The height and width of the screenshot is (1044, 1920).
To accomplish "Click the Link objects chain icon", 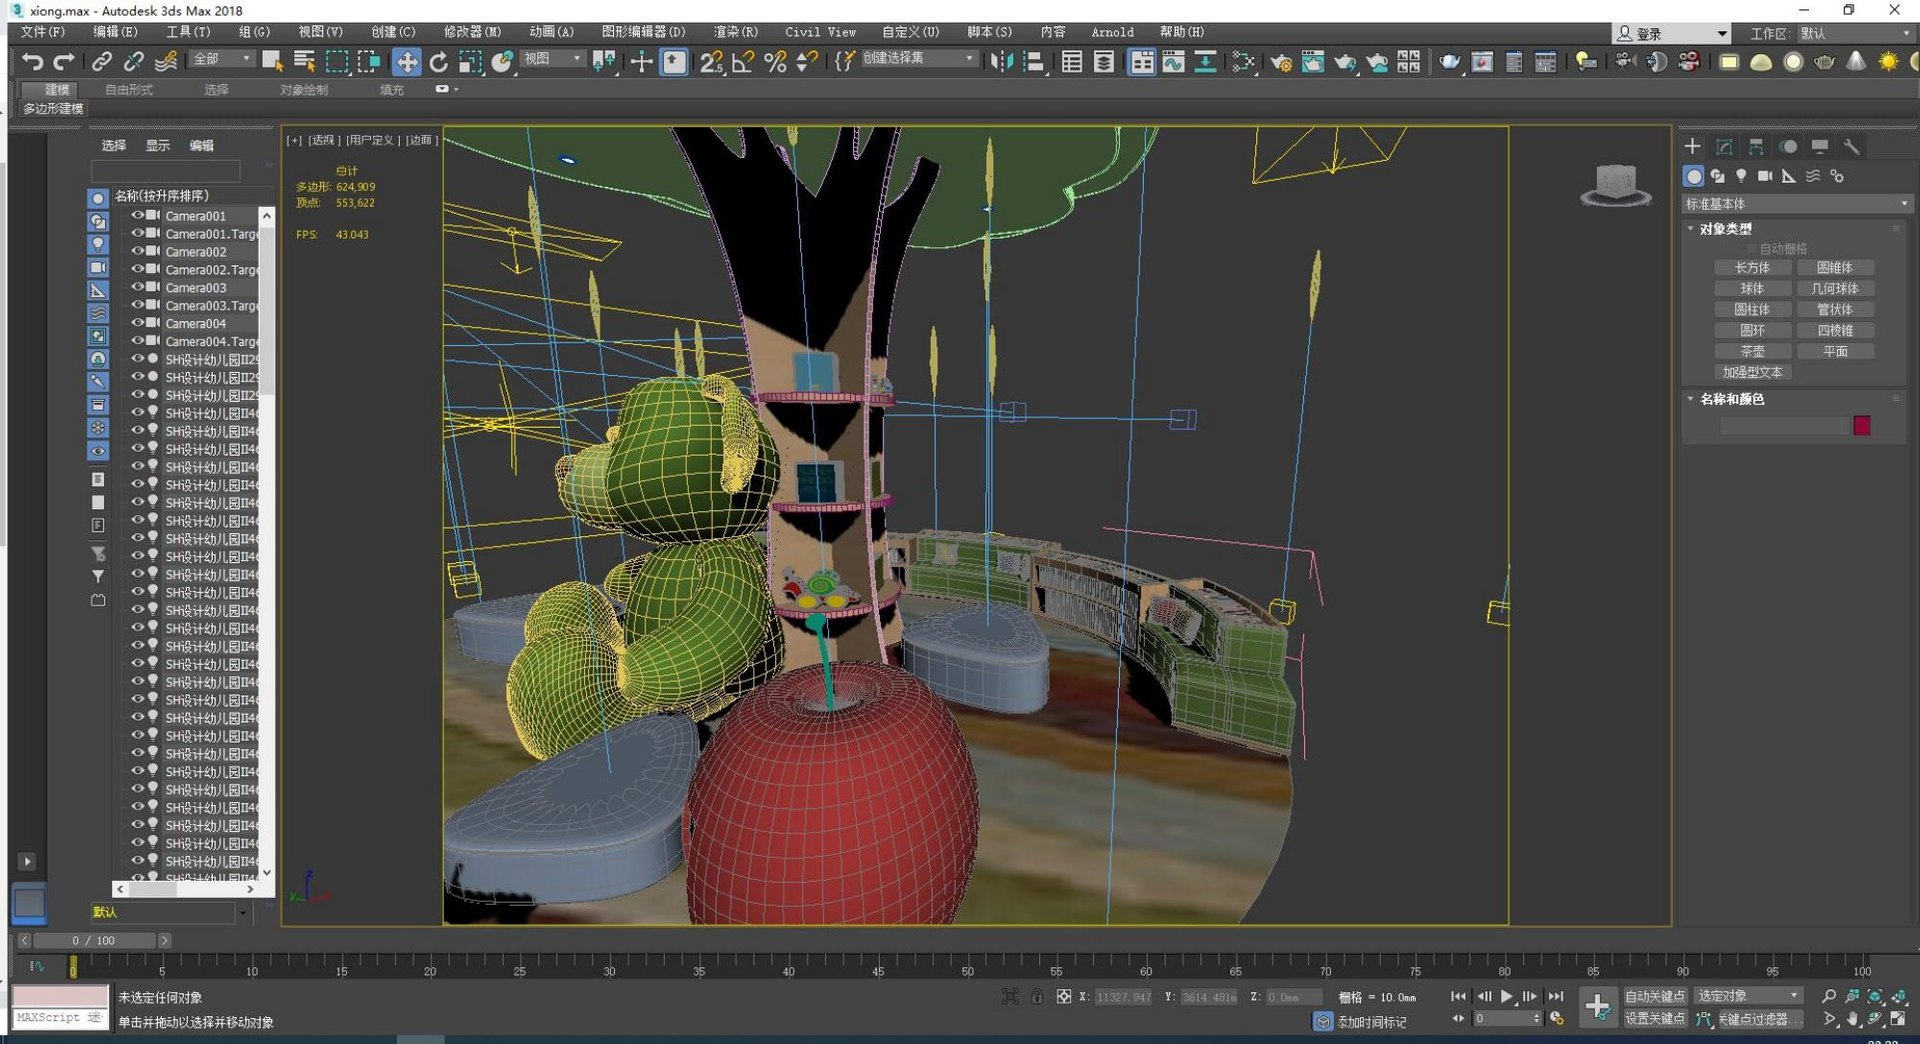I will coord(101,62).
